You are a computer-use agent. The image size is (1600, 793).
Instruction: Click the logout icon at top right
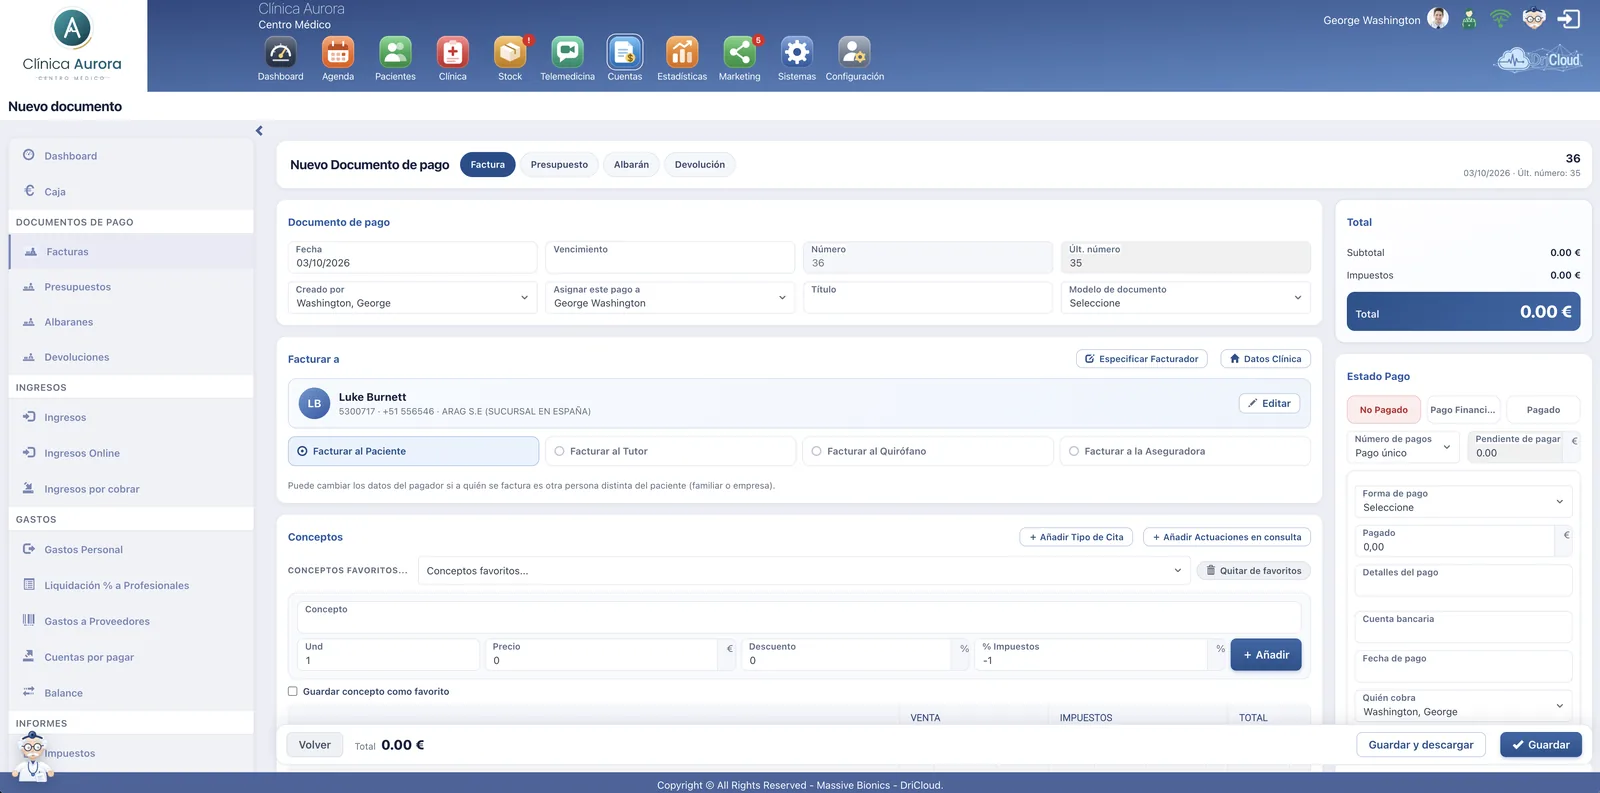point(1569,19)
